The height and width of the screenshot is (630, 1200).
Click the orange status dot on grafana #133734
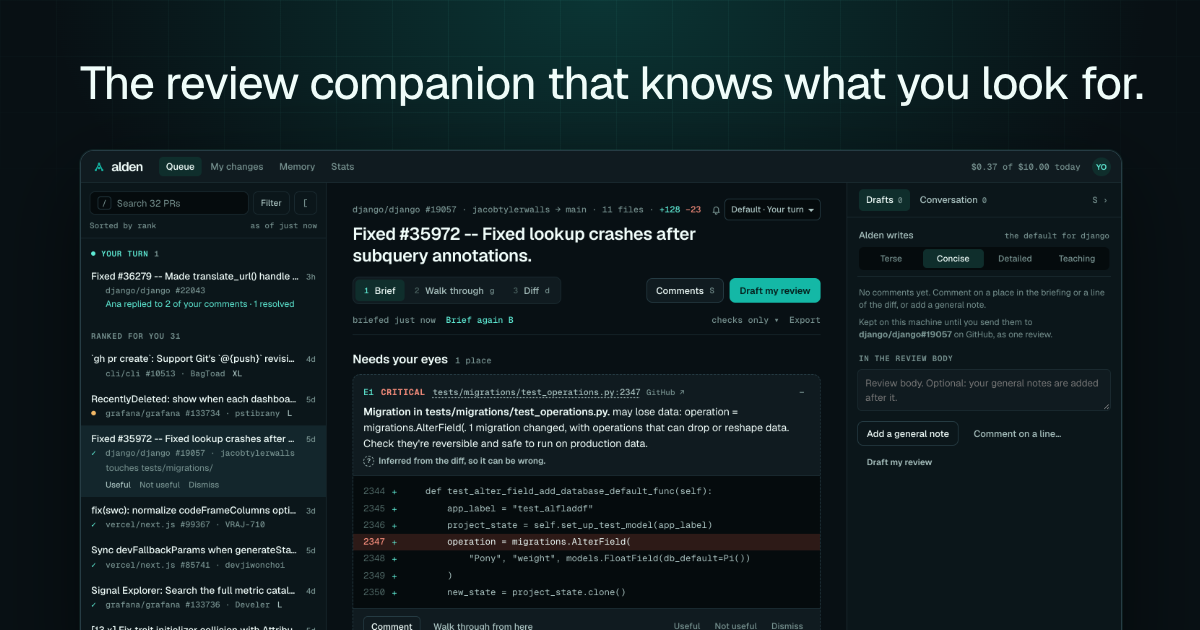94,412
